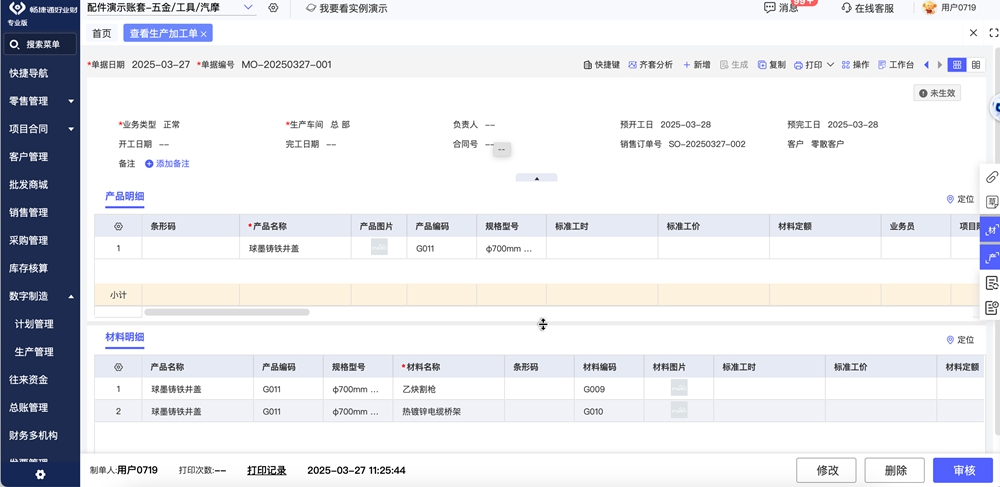Screen dimensions: 1000x487
Task: Click the 审核 approve button
Action: click(962, 470)
